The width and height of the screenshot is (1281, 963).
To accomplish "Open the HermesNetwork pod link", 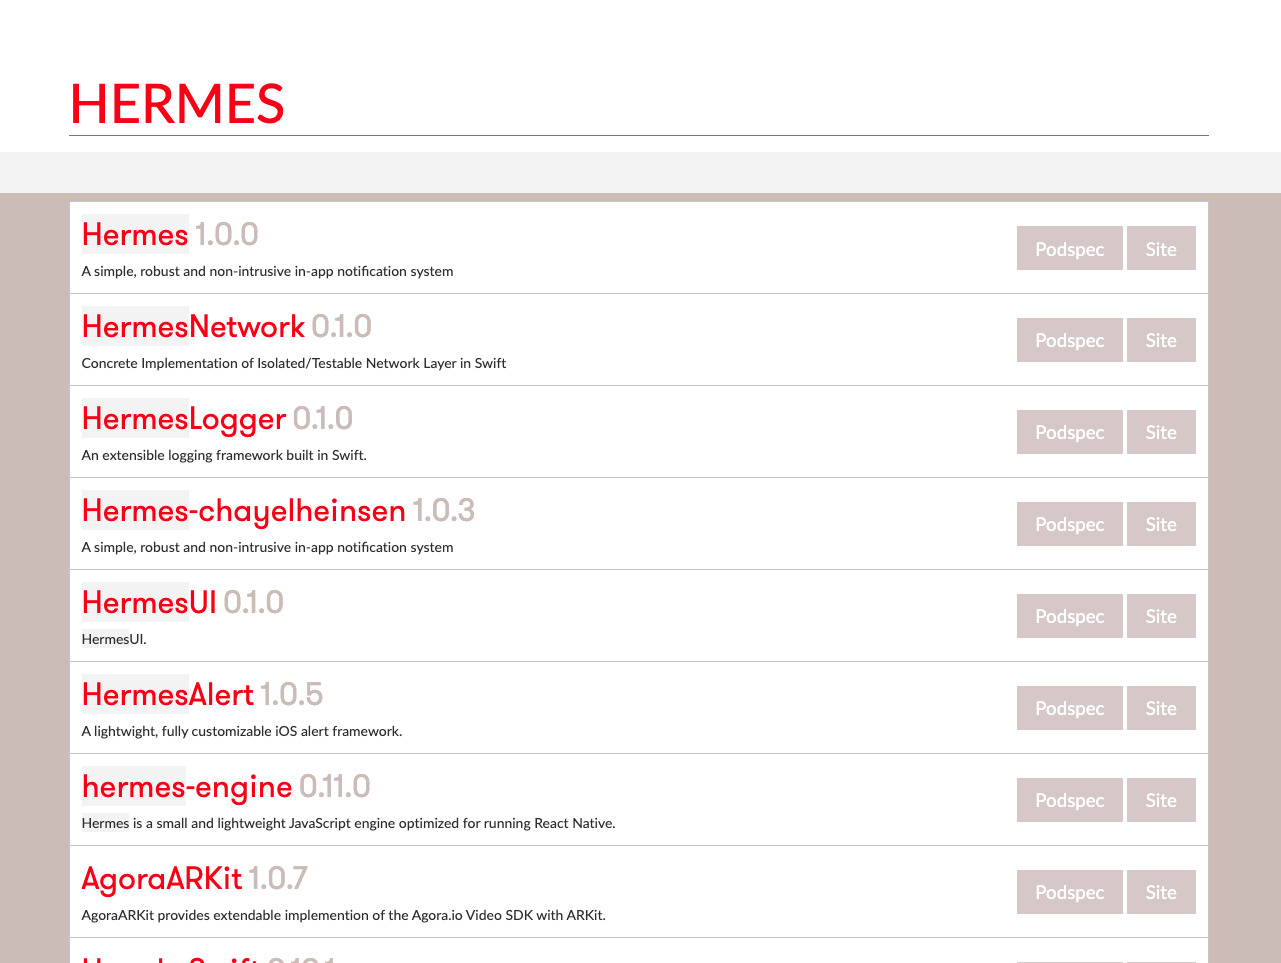I will 193,326.
